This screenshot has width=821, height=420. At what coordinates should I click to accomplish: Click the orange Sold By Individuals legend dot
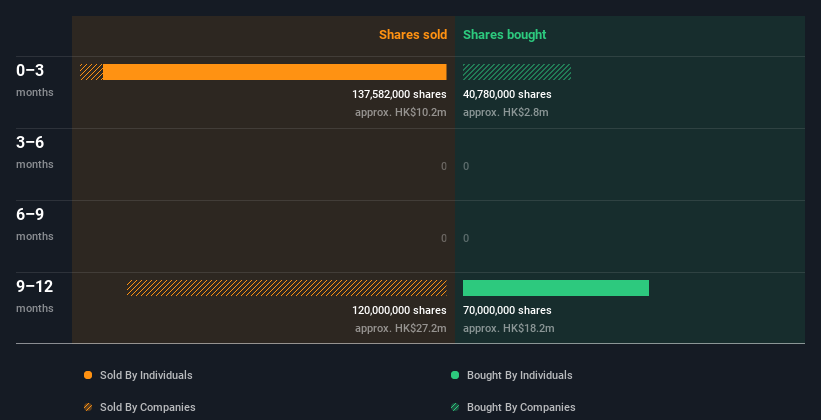point(88,375)
